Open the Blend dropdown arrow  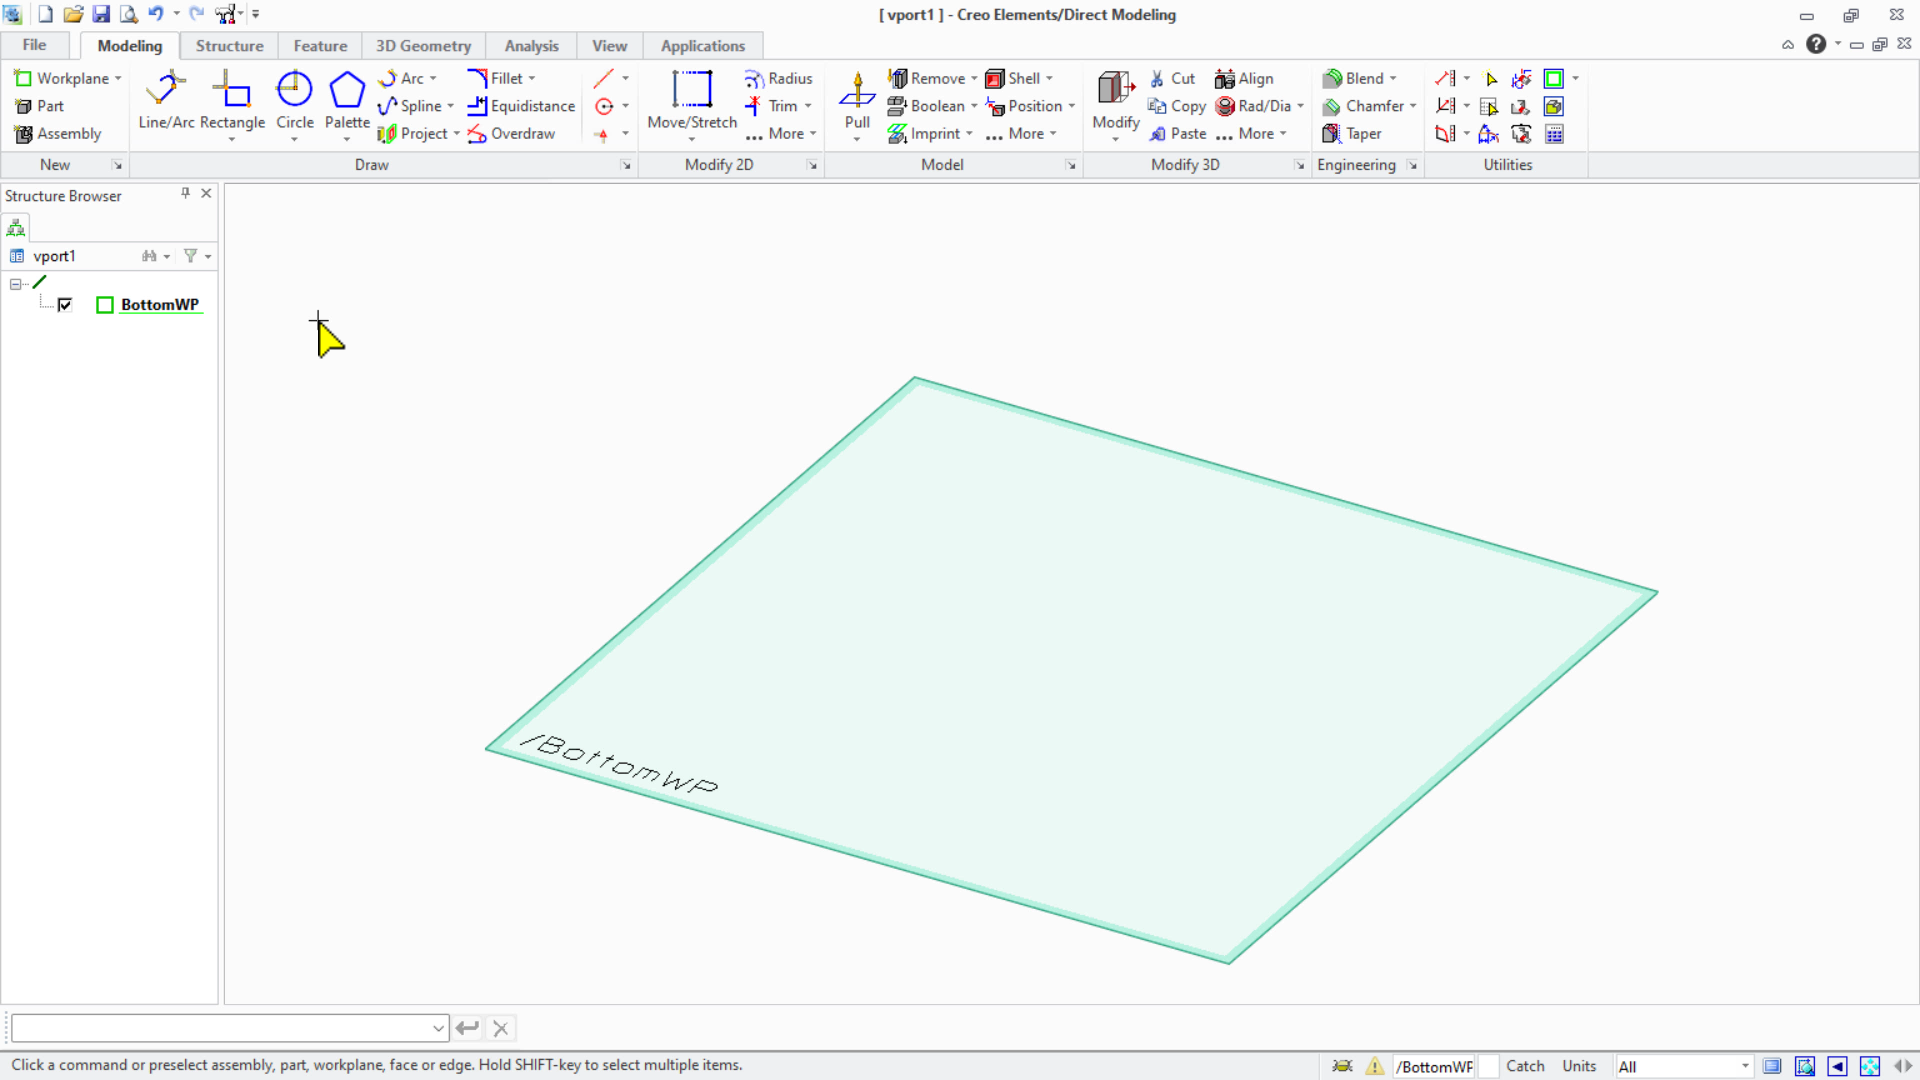pos(1393,78)
